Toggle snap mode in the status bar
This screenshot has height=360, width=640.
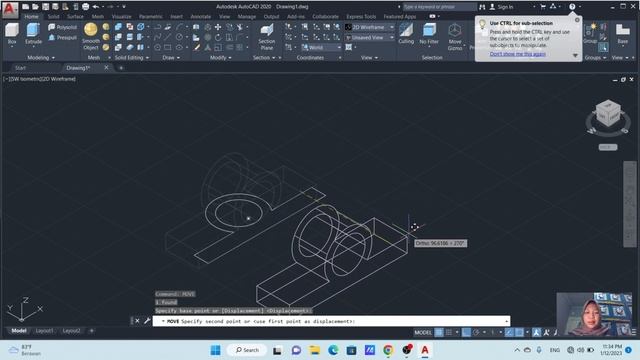(x=449, y=332)
